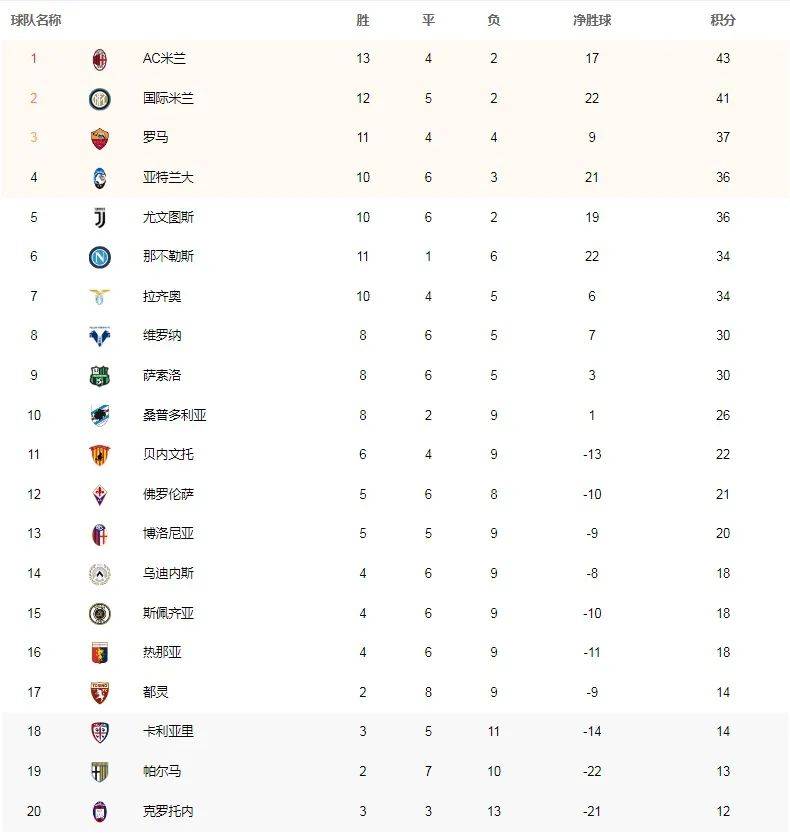Click the AC Milan club crest
This screenshot has width=790, height=833.
point(99,59)
